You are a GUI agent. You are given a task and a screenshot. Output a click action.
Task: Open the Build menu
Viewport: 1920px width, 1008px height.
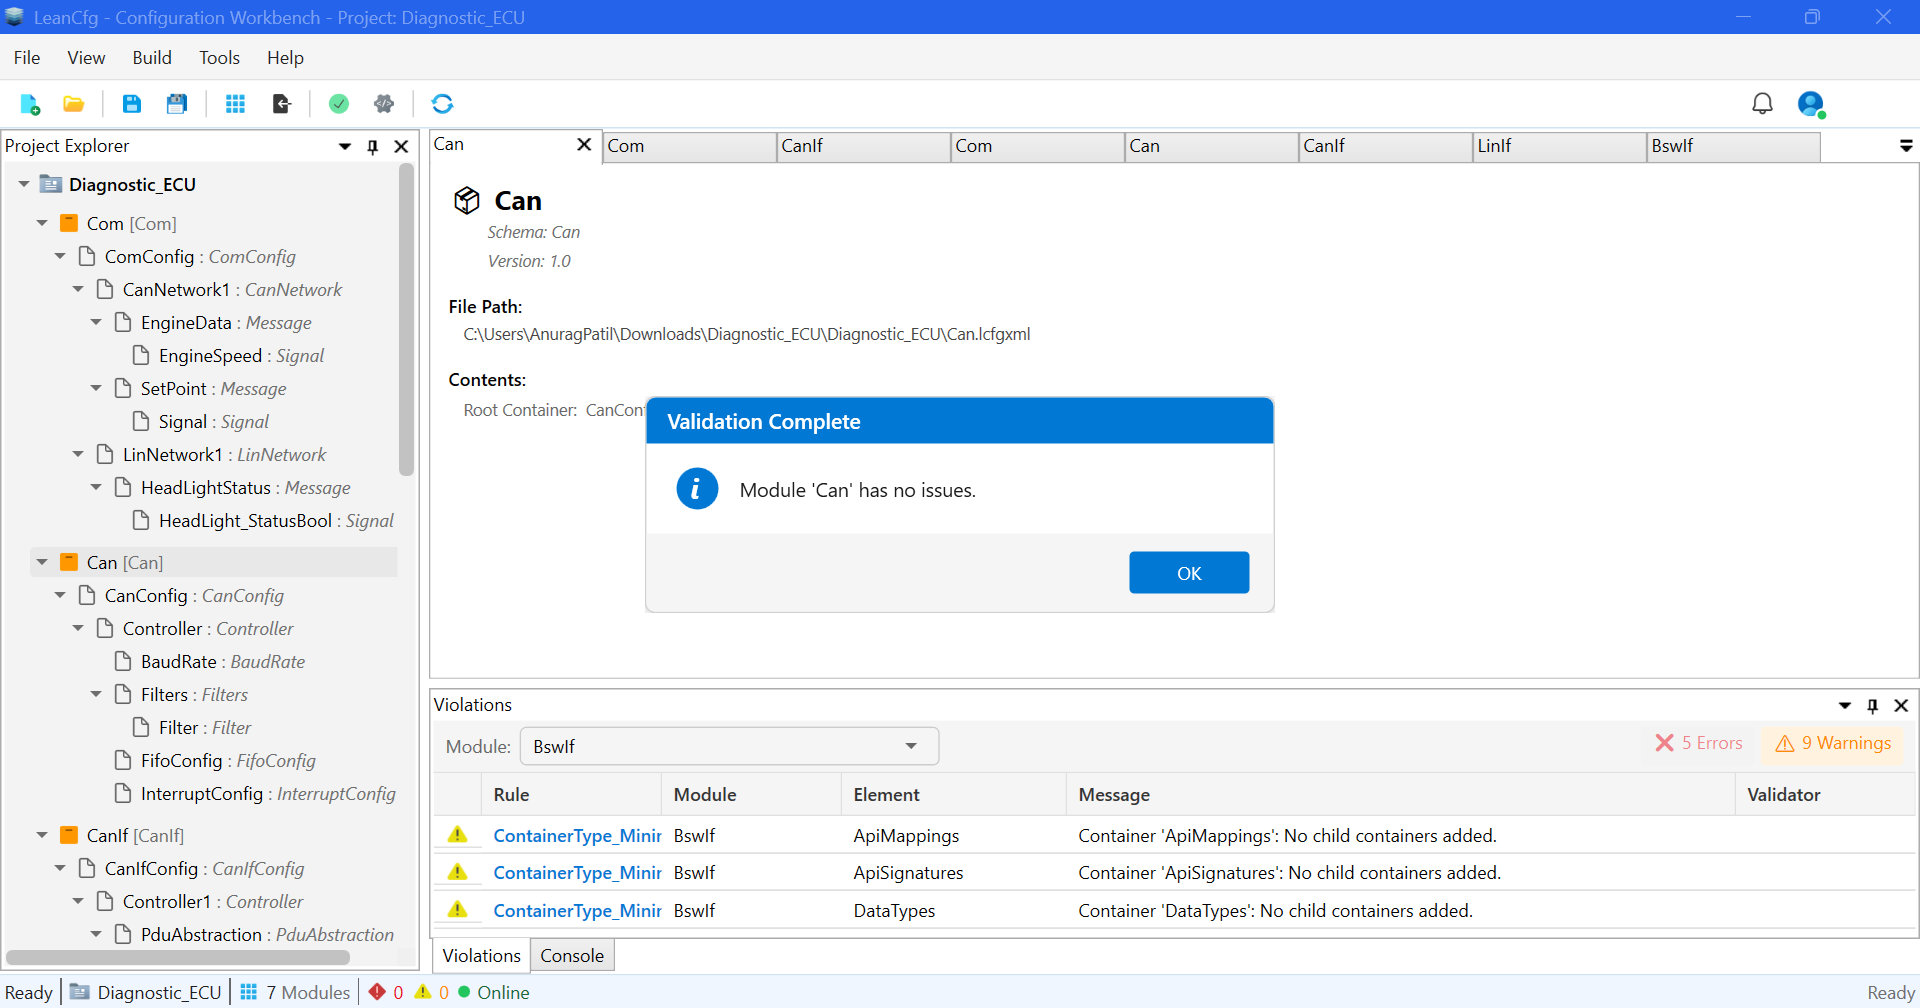[x=152, y=58]
